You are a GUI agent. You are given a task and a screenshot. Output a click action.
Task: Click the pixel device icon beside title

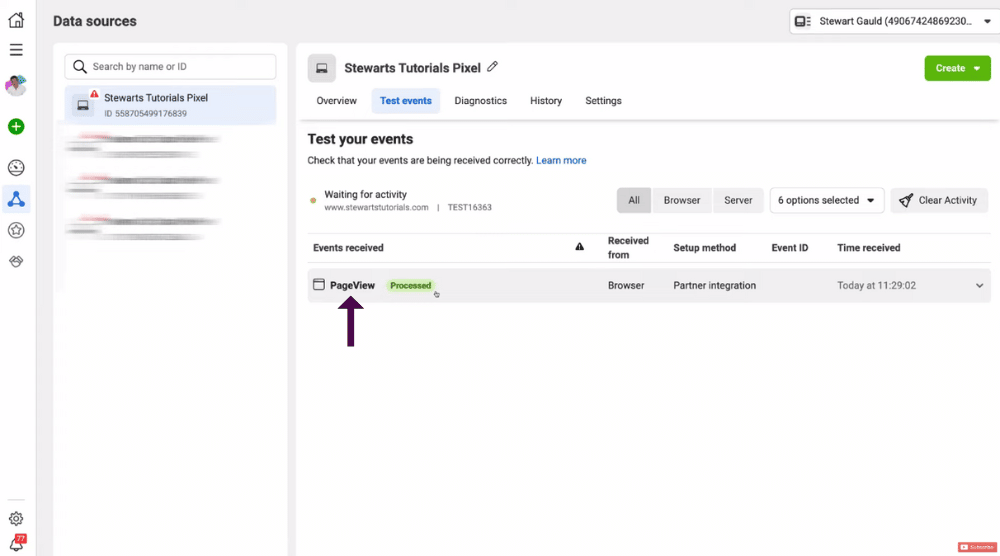pyautogui.click(x=321, y=68)
